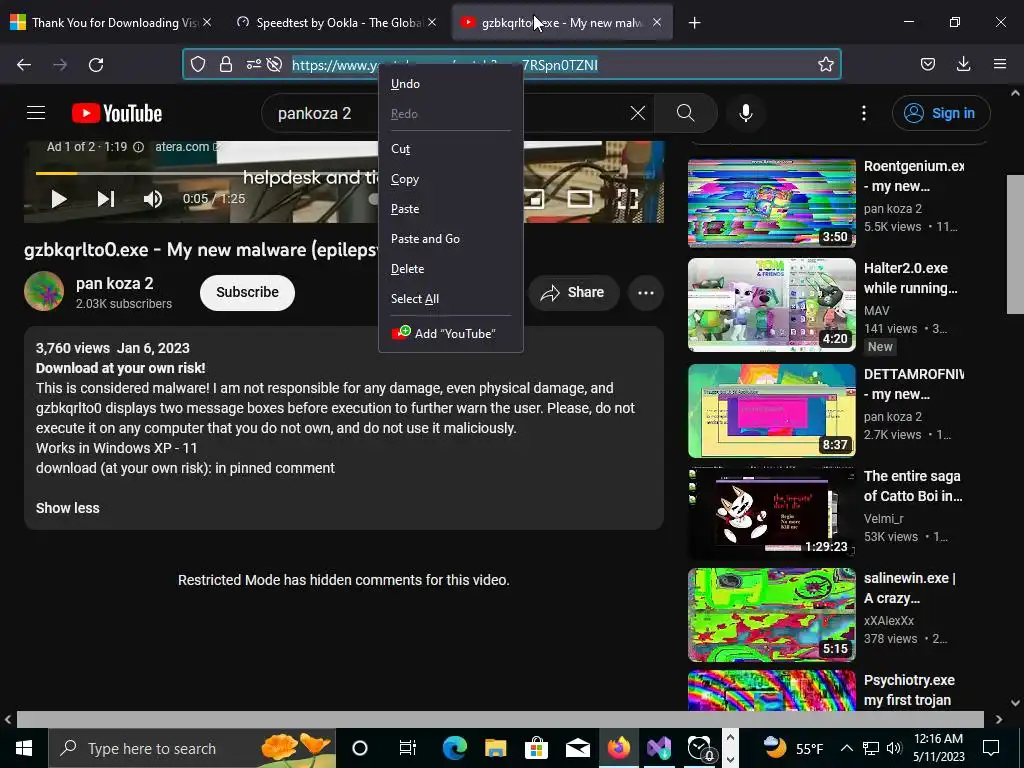Open the pan koza 2 channel name link

click(x=114, y=283)
